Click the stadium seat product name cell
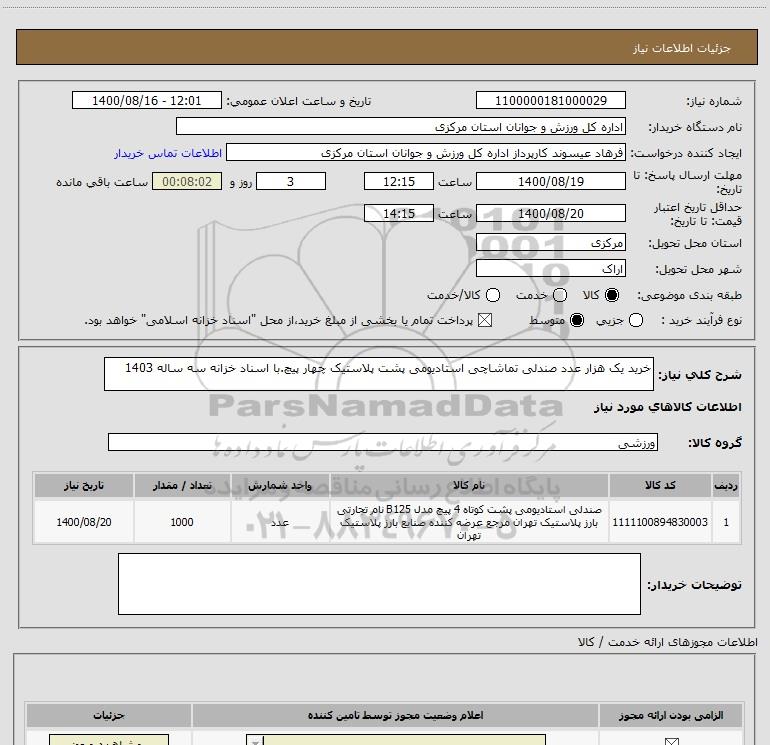The width and height of the screenshot is (770, 745). pos(468,522)
